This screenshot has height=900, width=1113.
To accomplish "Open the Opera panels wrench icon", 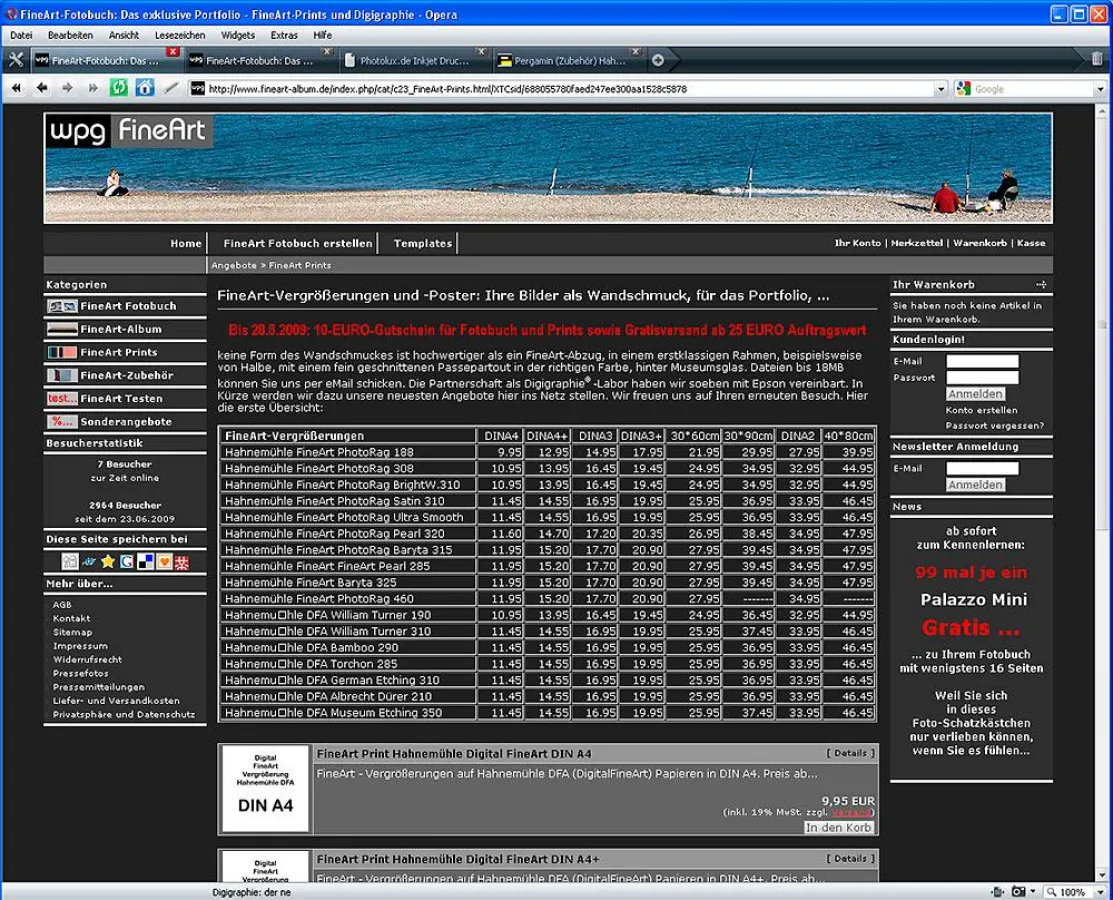I will coord(15,59).
